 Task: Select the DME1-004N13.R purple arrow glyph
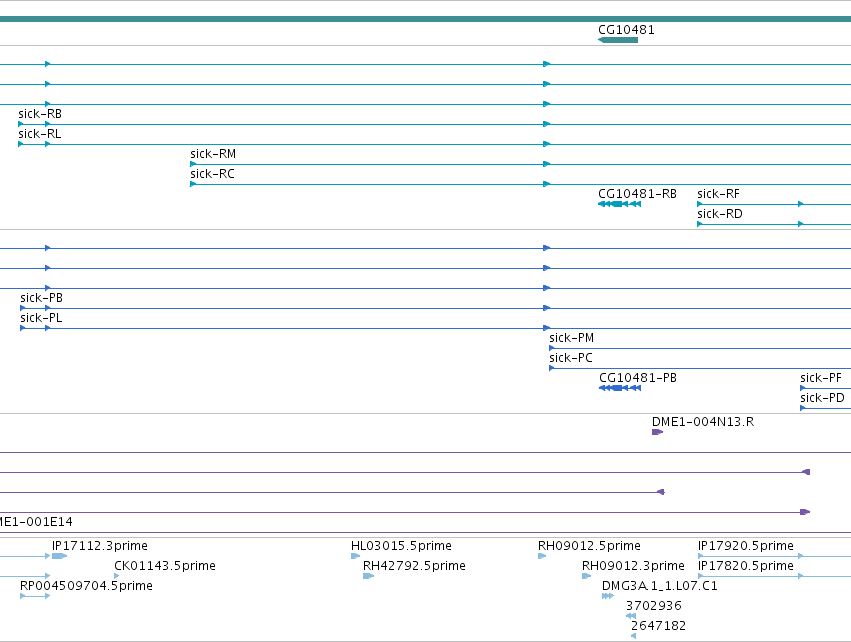click(x=657, y=432)
